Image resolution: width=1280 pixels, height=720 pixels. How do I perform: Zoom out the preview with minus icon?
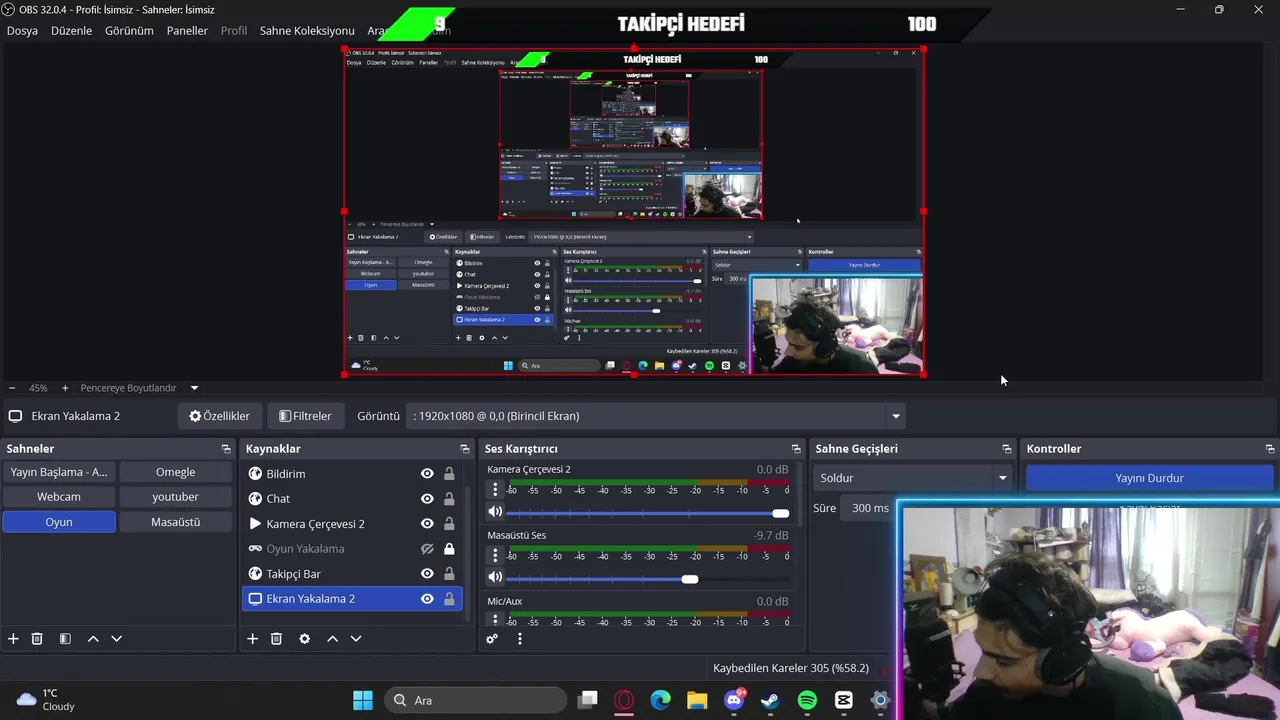coord(12,388)
